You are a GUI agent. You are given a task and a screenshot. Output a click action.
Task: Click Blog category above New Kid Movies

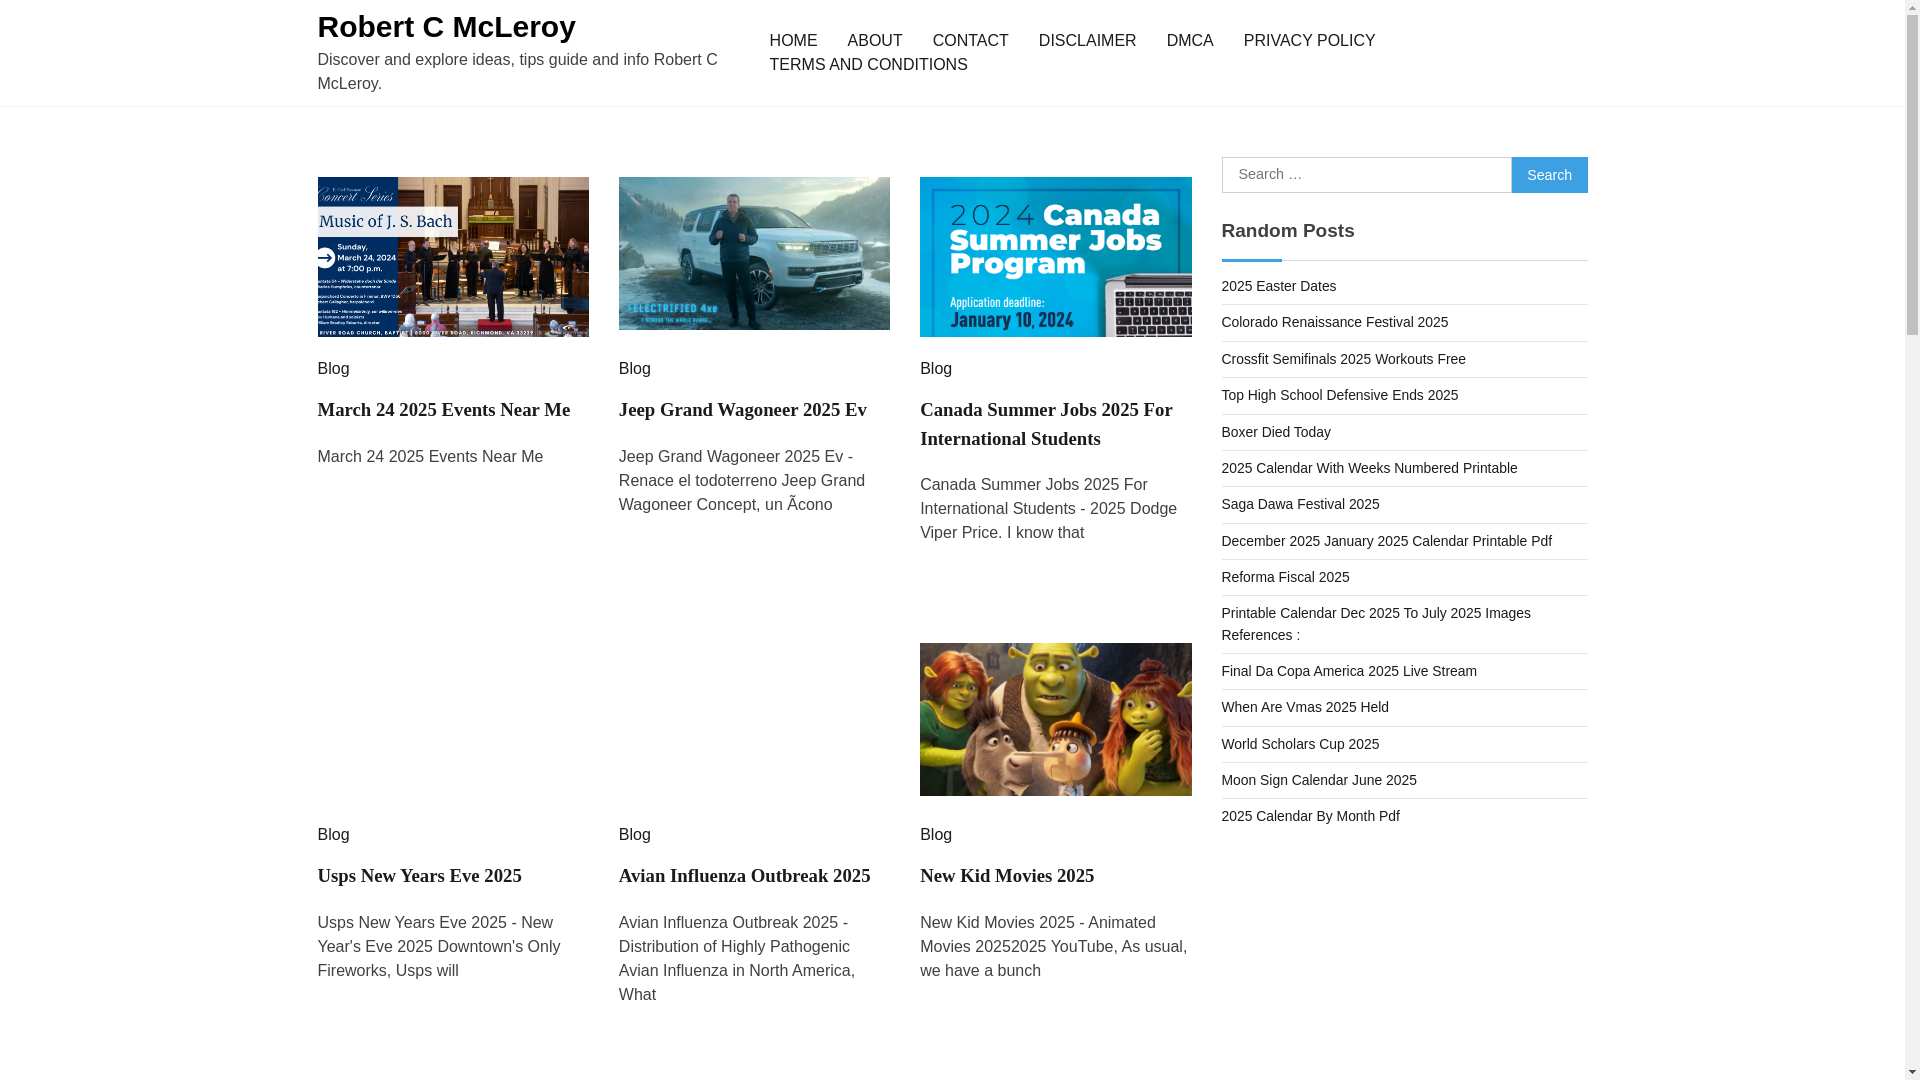click(936, 835)
